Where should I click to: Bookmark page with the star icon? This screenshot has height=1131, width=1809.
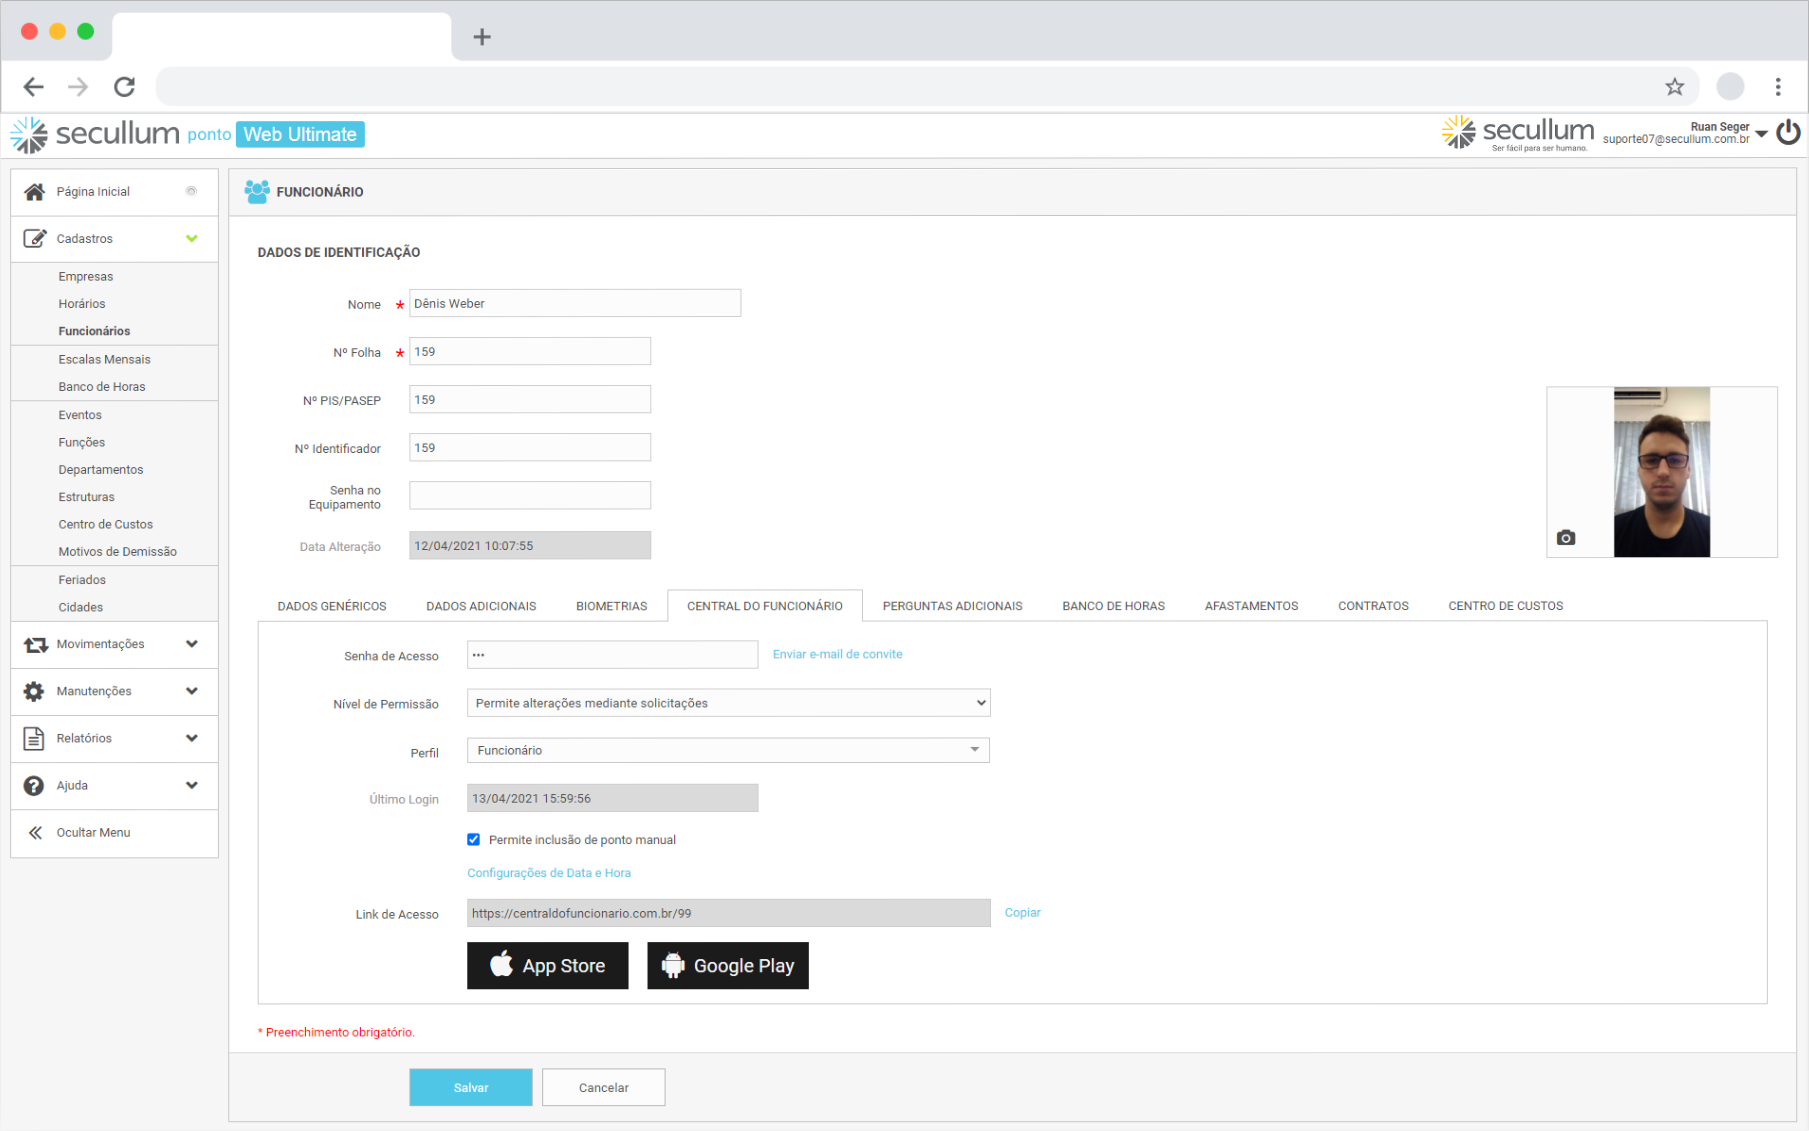[x=1674, y=87]
